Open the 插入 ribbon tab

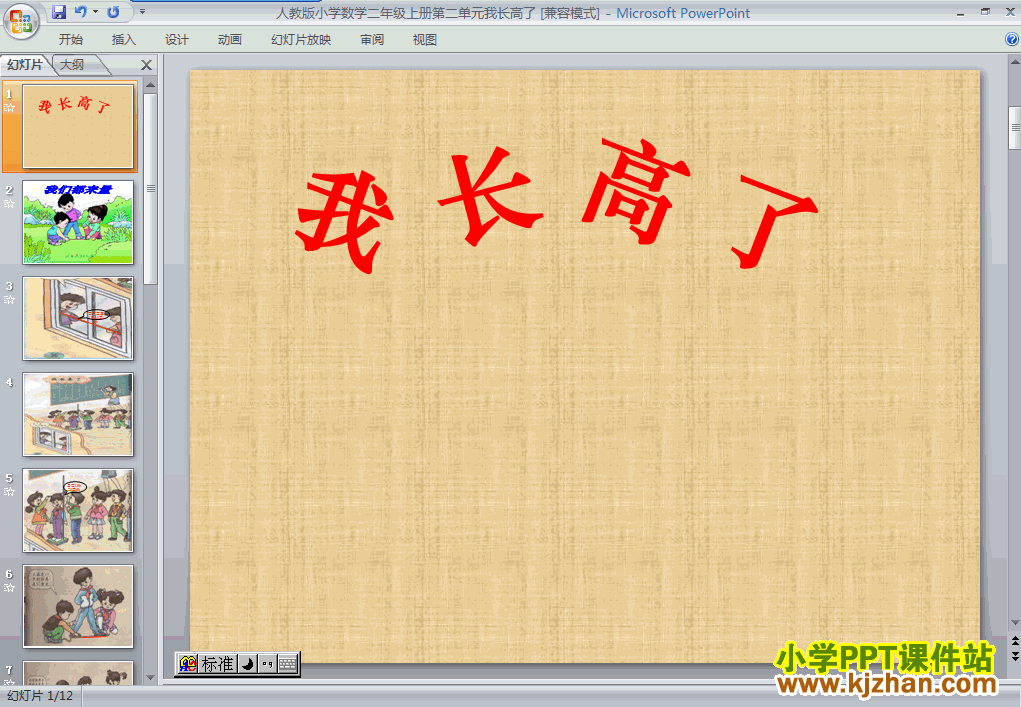(x=124, y=40)
